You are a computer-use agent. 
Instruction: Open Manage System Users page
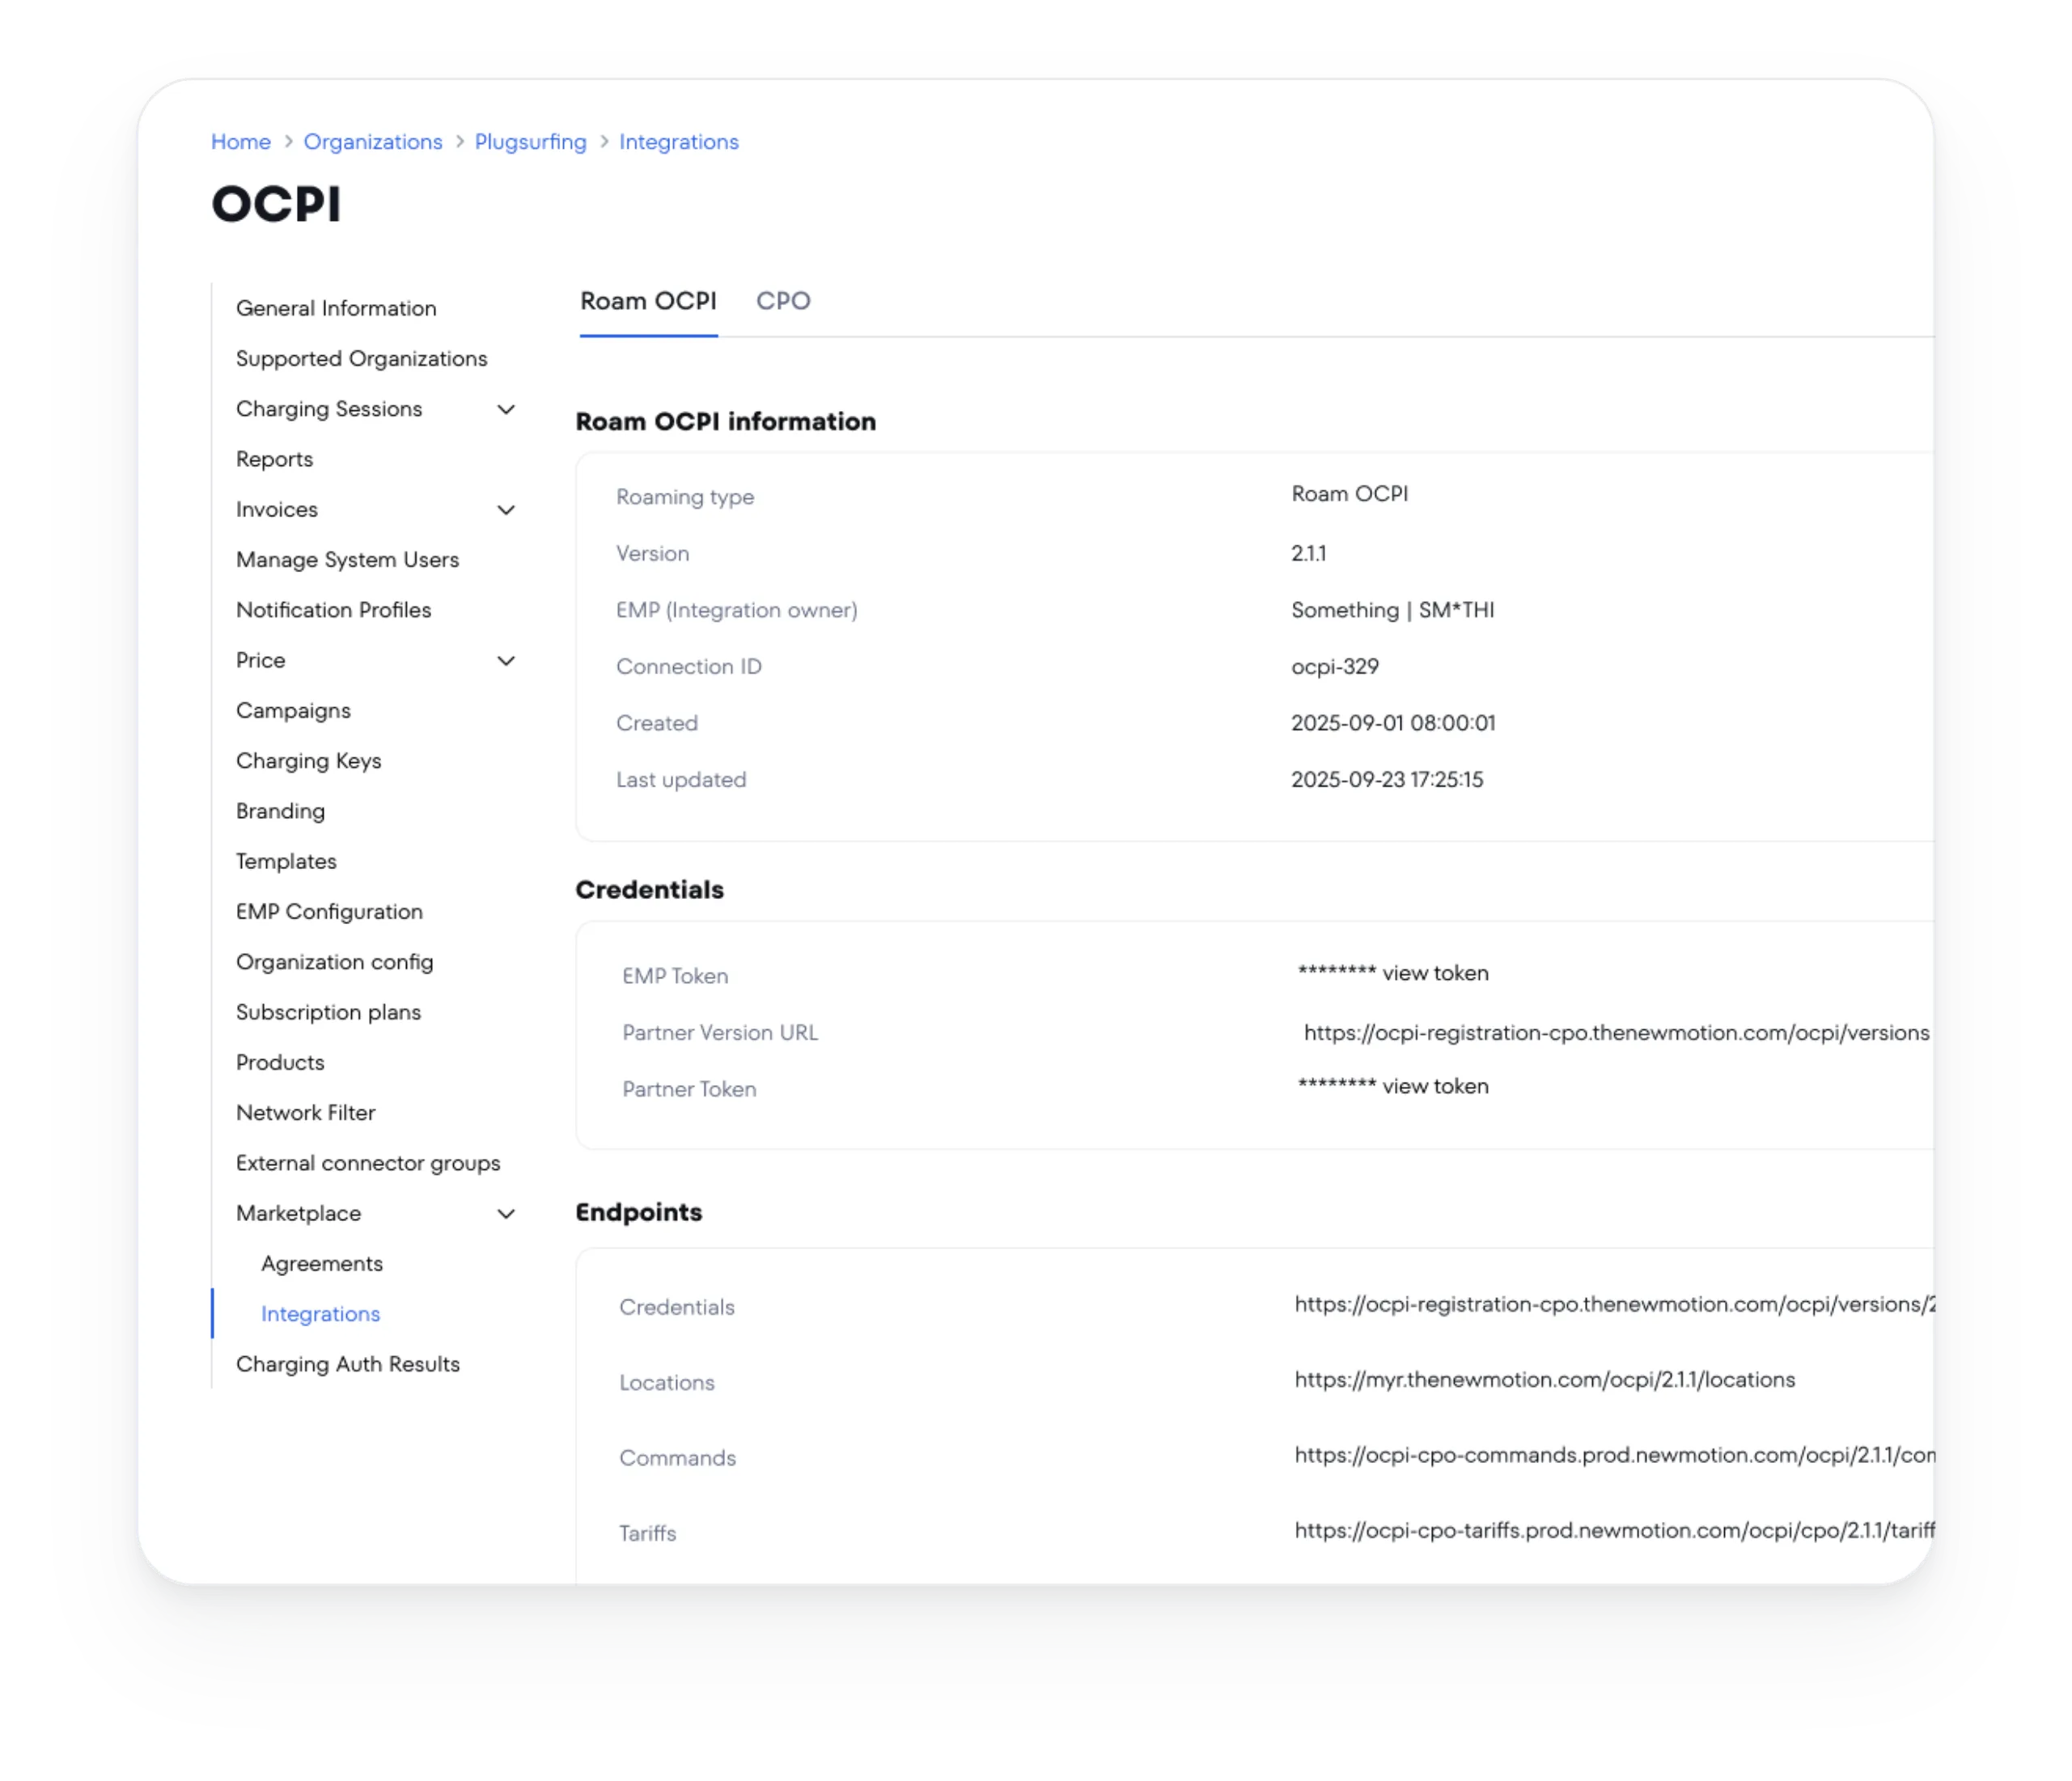[347, 560]
